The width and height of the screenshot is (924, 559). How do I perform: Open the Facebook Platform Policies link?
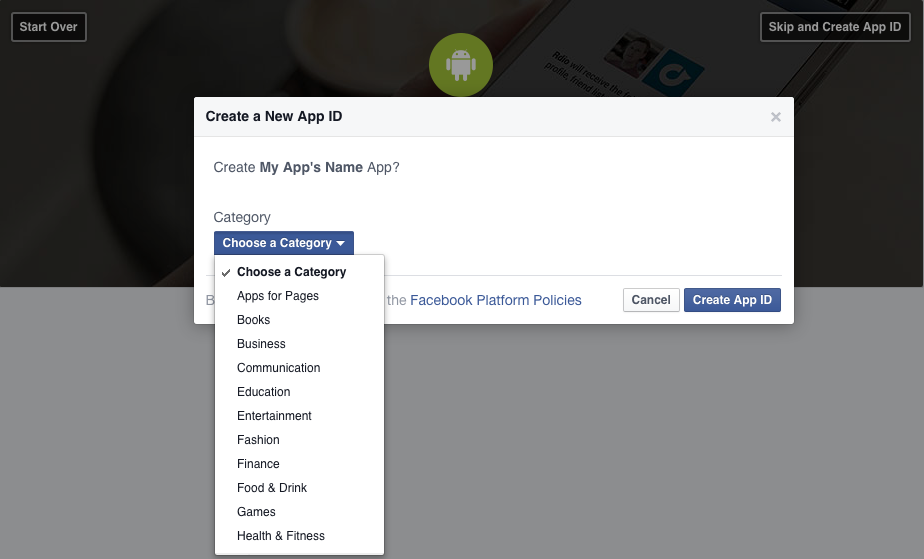pos(496,300)
